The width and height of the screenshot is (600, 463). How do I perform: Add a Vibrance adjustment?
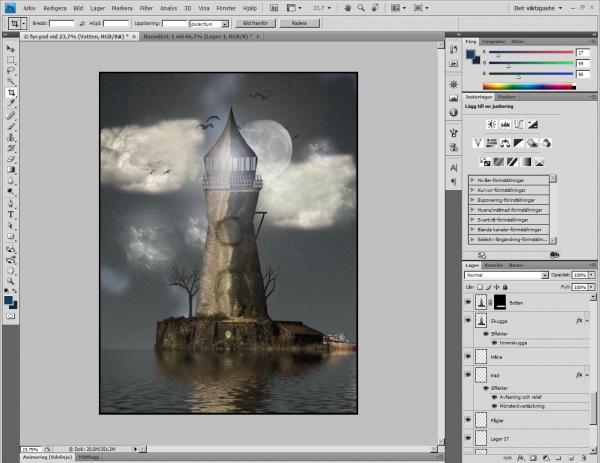[x=478, y=143]
